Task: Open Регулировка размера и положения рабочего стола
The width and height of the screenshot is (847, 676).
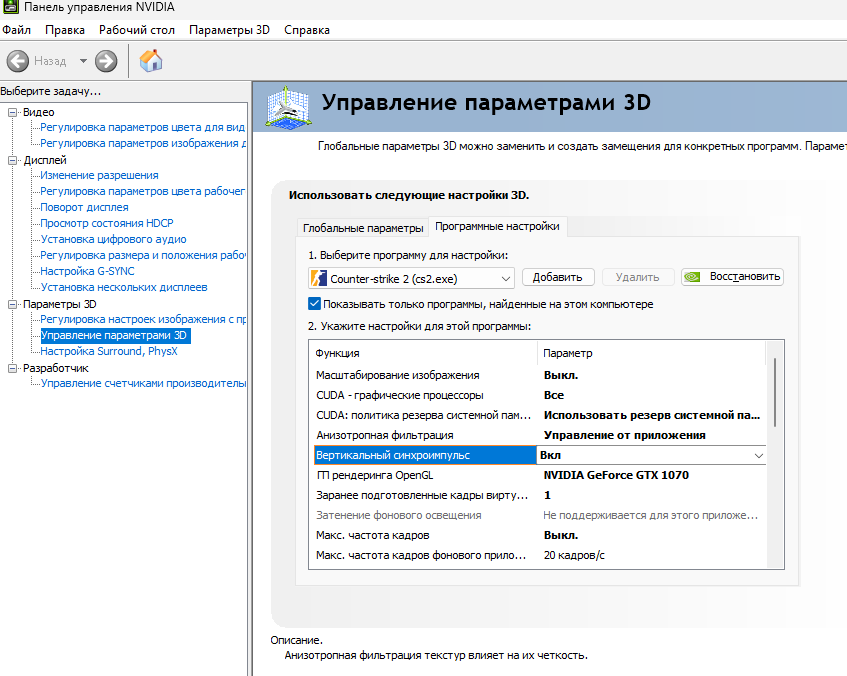Action: pos(143,255)
